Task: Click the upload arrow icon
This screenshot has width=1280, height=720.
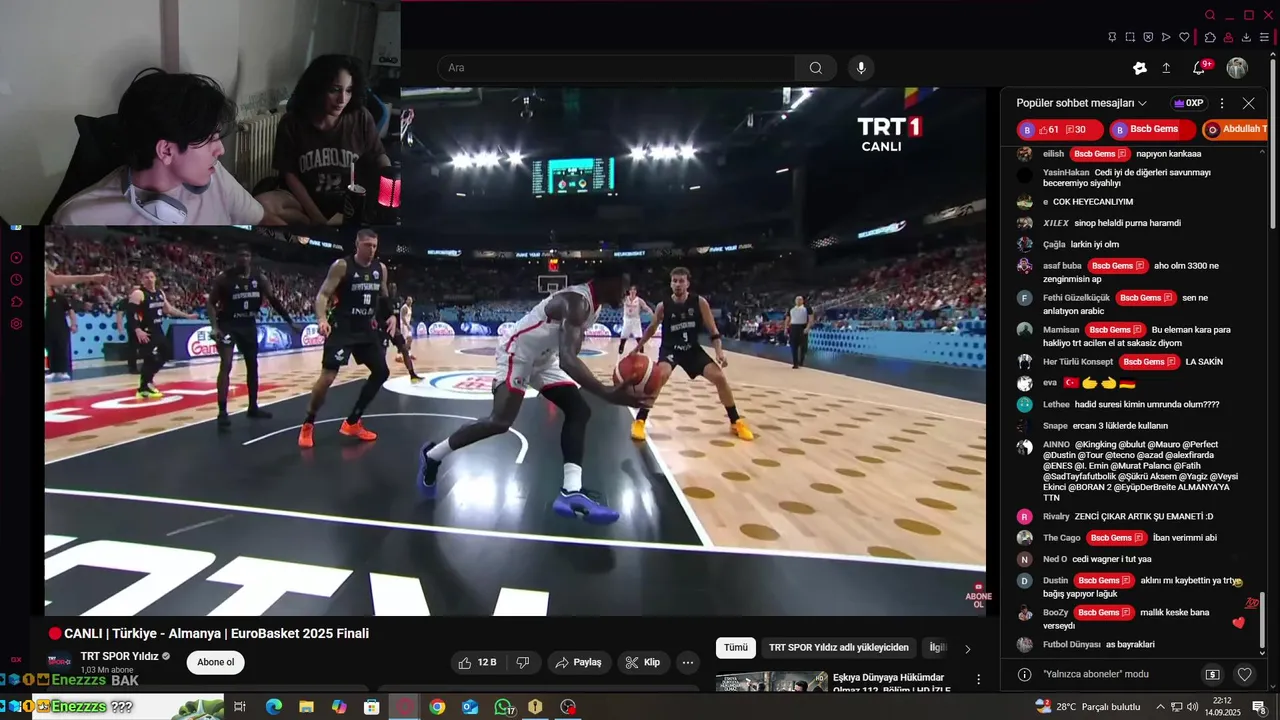Action: (1166, 68)
